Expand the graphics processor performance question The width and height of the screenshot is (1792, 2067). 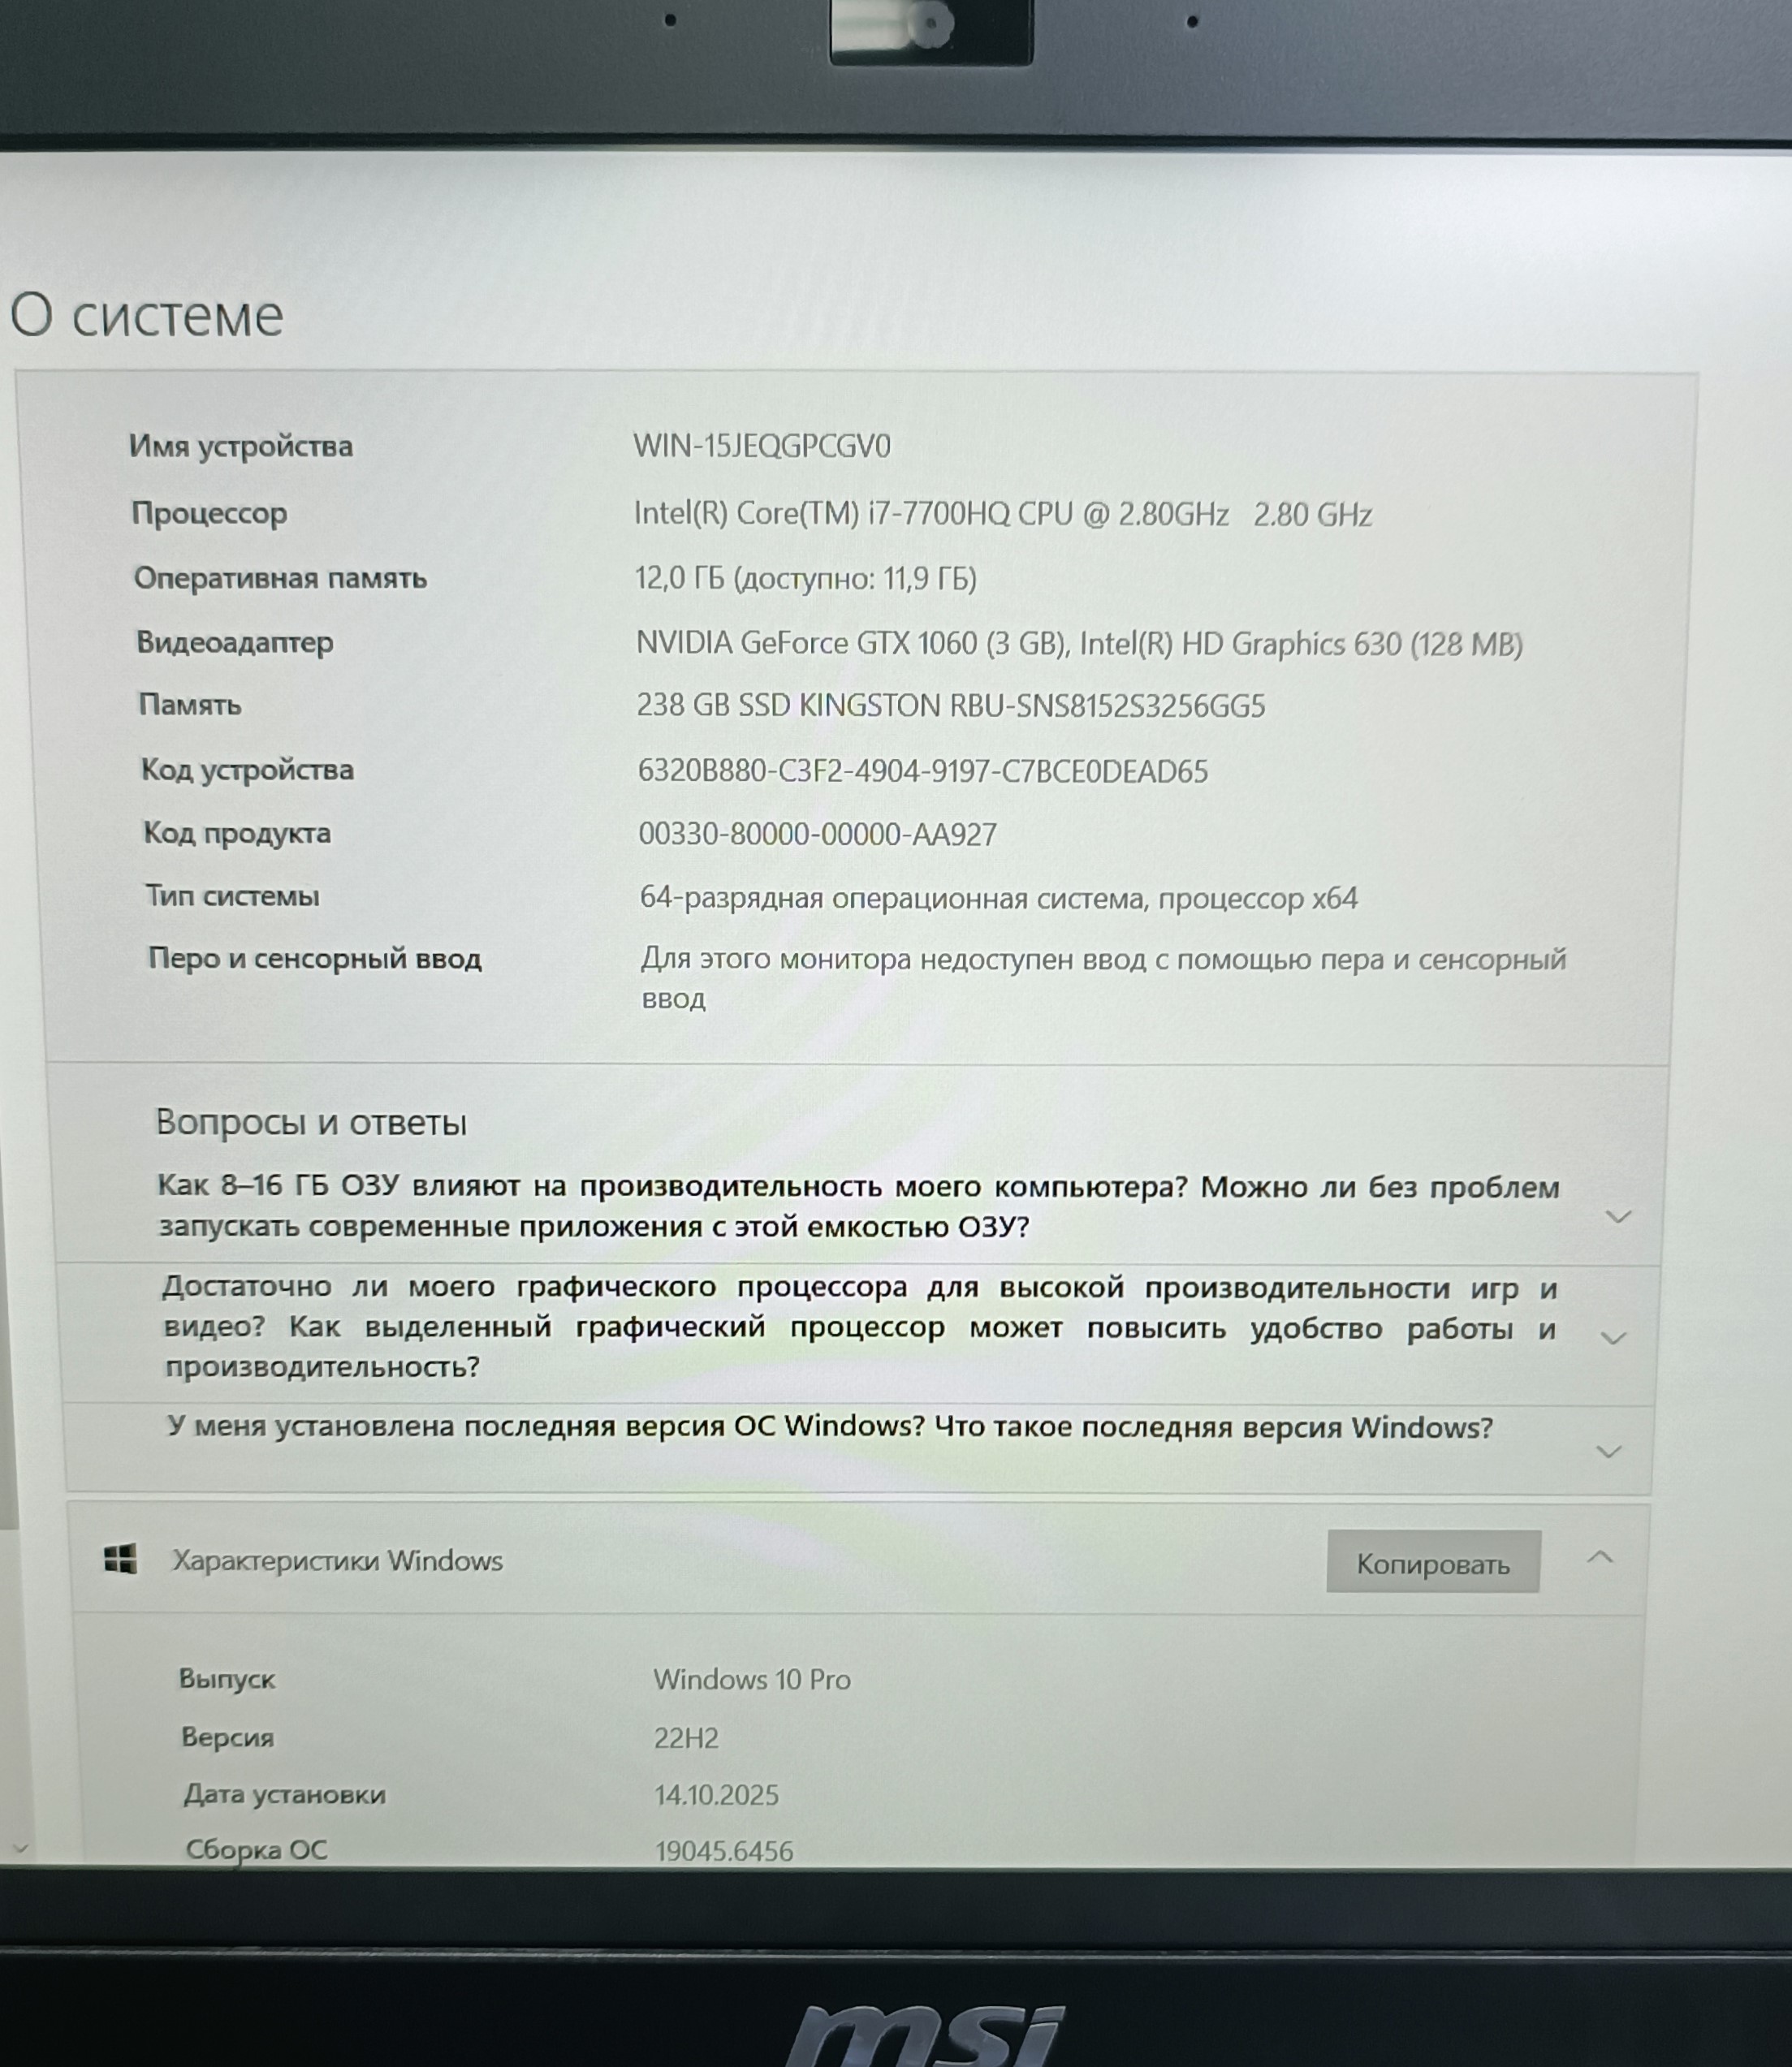click(x=1613, y=1338)
